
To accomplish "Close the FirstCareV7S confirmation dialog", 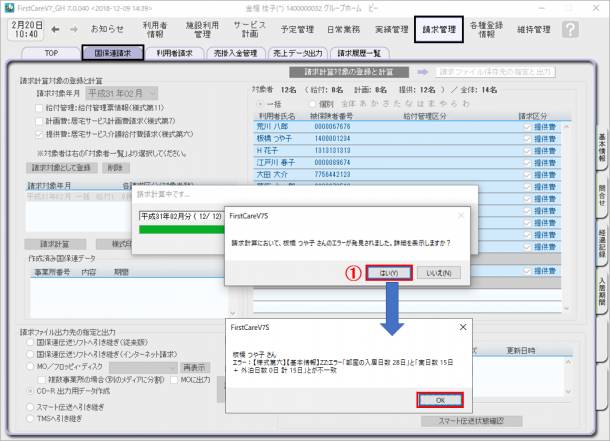I will (x=461, y=215).
